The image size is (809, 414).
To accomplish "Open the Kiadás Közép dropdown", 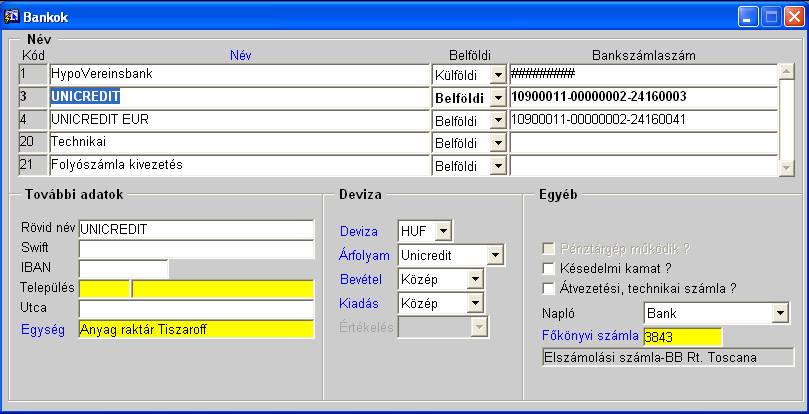I will pyautogui.click(x=475, y=304).
